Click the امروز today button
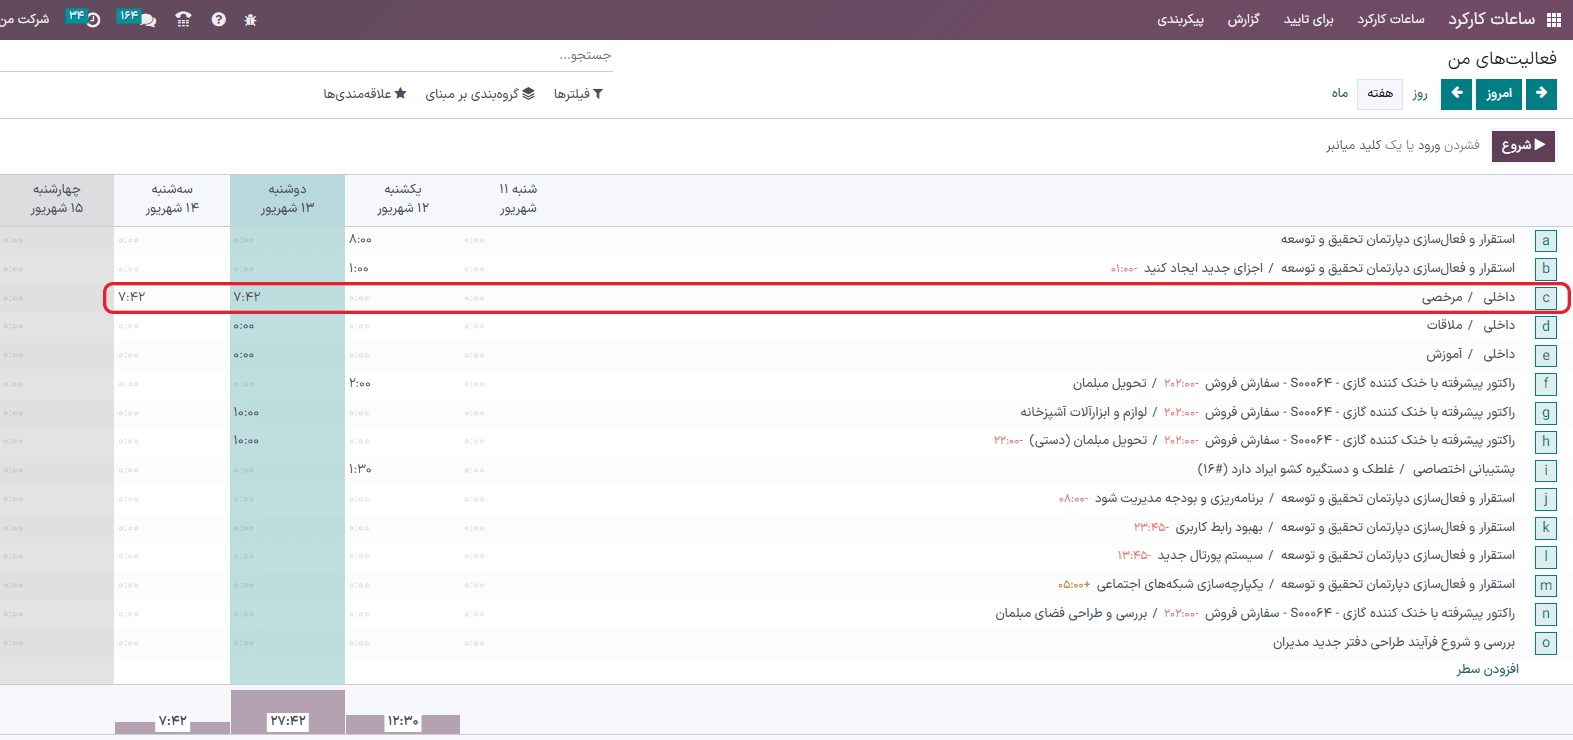Screen dimensions: 1573x740 point(1498,93)
